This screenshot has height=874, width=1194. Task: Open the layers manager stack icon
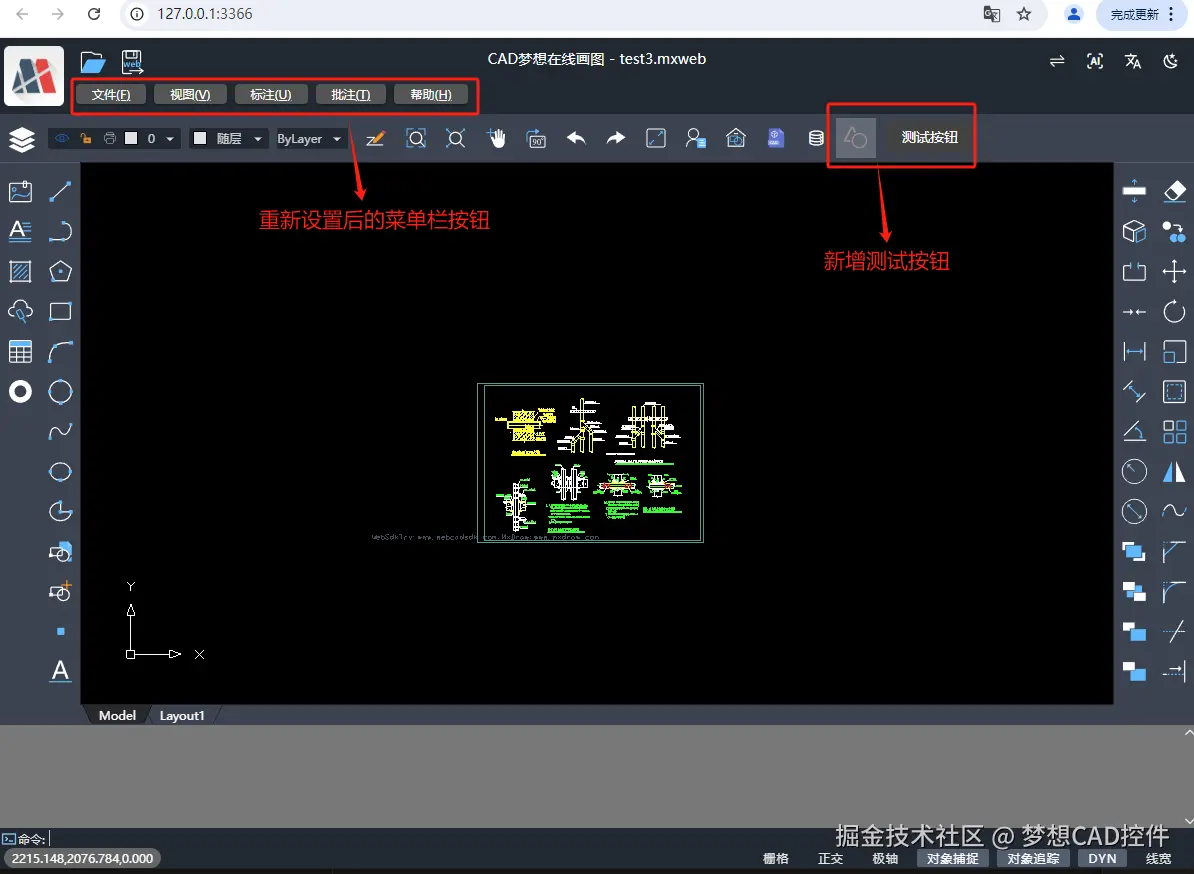[x=21, y=139]
